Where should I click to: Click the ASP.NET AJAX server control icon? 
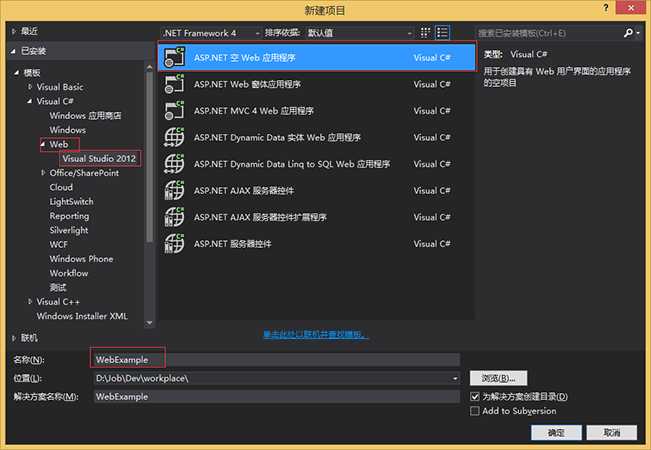pos(174,190)
